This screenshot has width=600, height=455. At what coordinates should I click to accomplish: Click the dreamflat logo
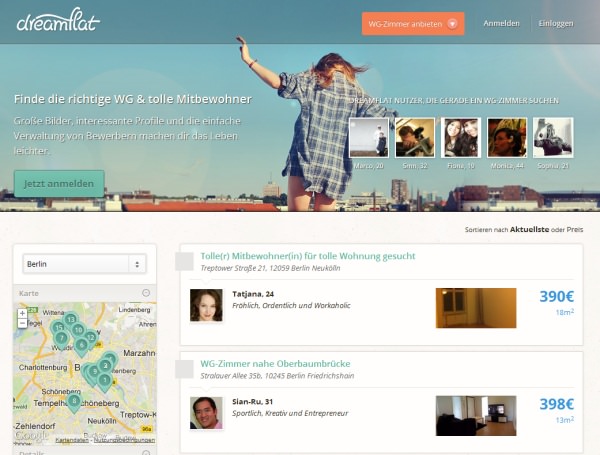(x=58, y=20)
